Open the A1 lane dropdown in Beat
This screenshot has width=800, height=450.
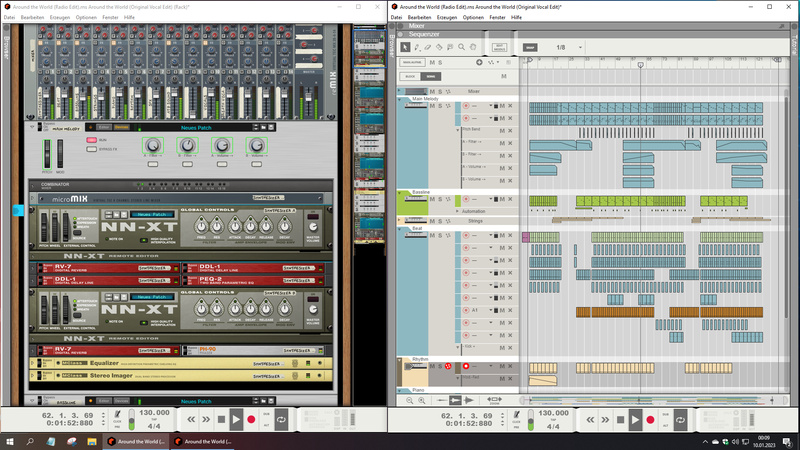coord(491,310)
